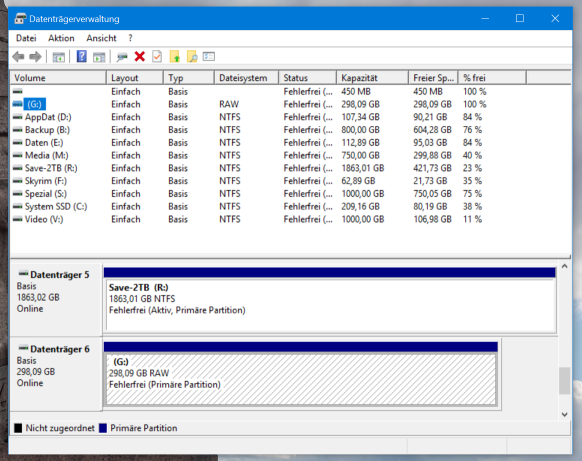Image resolution: width=582 pixels, height=461 pixels.
Task: Click the scroll down arrow of disk pane
Action: coord(565,414)
